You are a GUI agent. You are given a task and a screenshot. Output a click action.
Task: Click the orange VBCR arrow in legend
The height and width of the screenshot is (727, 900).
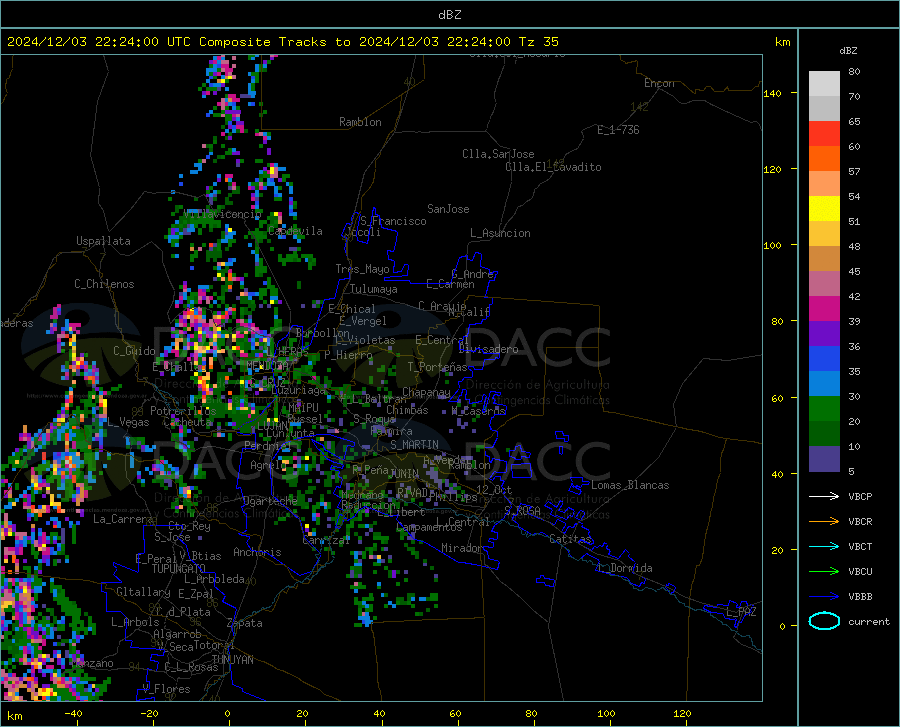tap(824, 522)
